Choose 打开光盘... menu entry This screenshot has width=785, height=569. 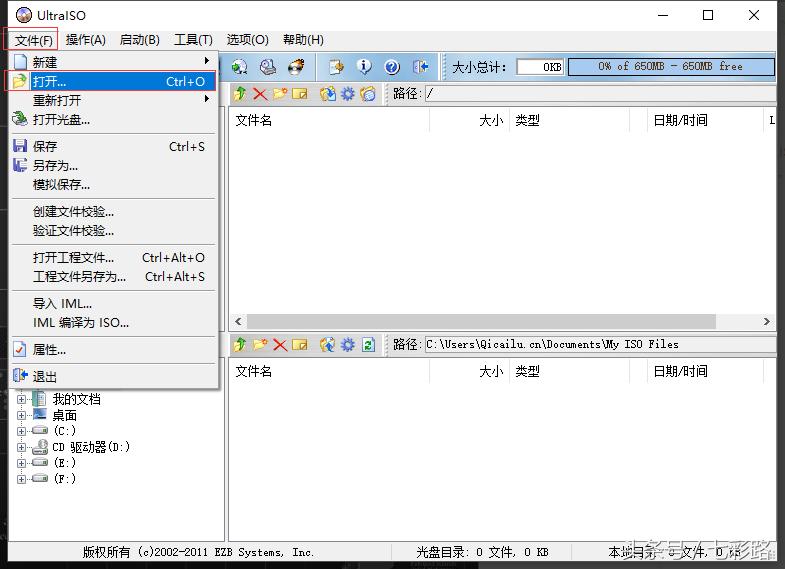[113, 120]
